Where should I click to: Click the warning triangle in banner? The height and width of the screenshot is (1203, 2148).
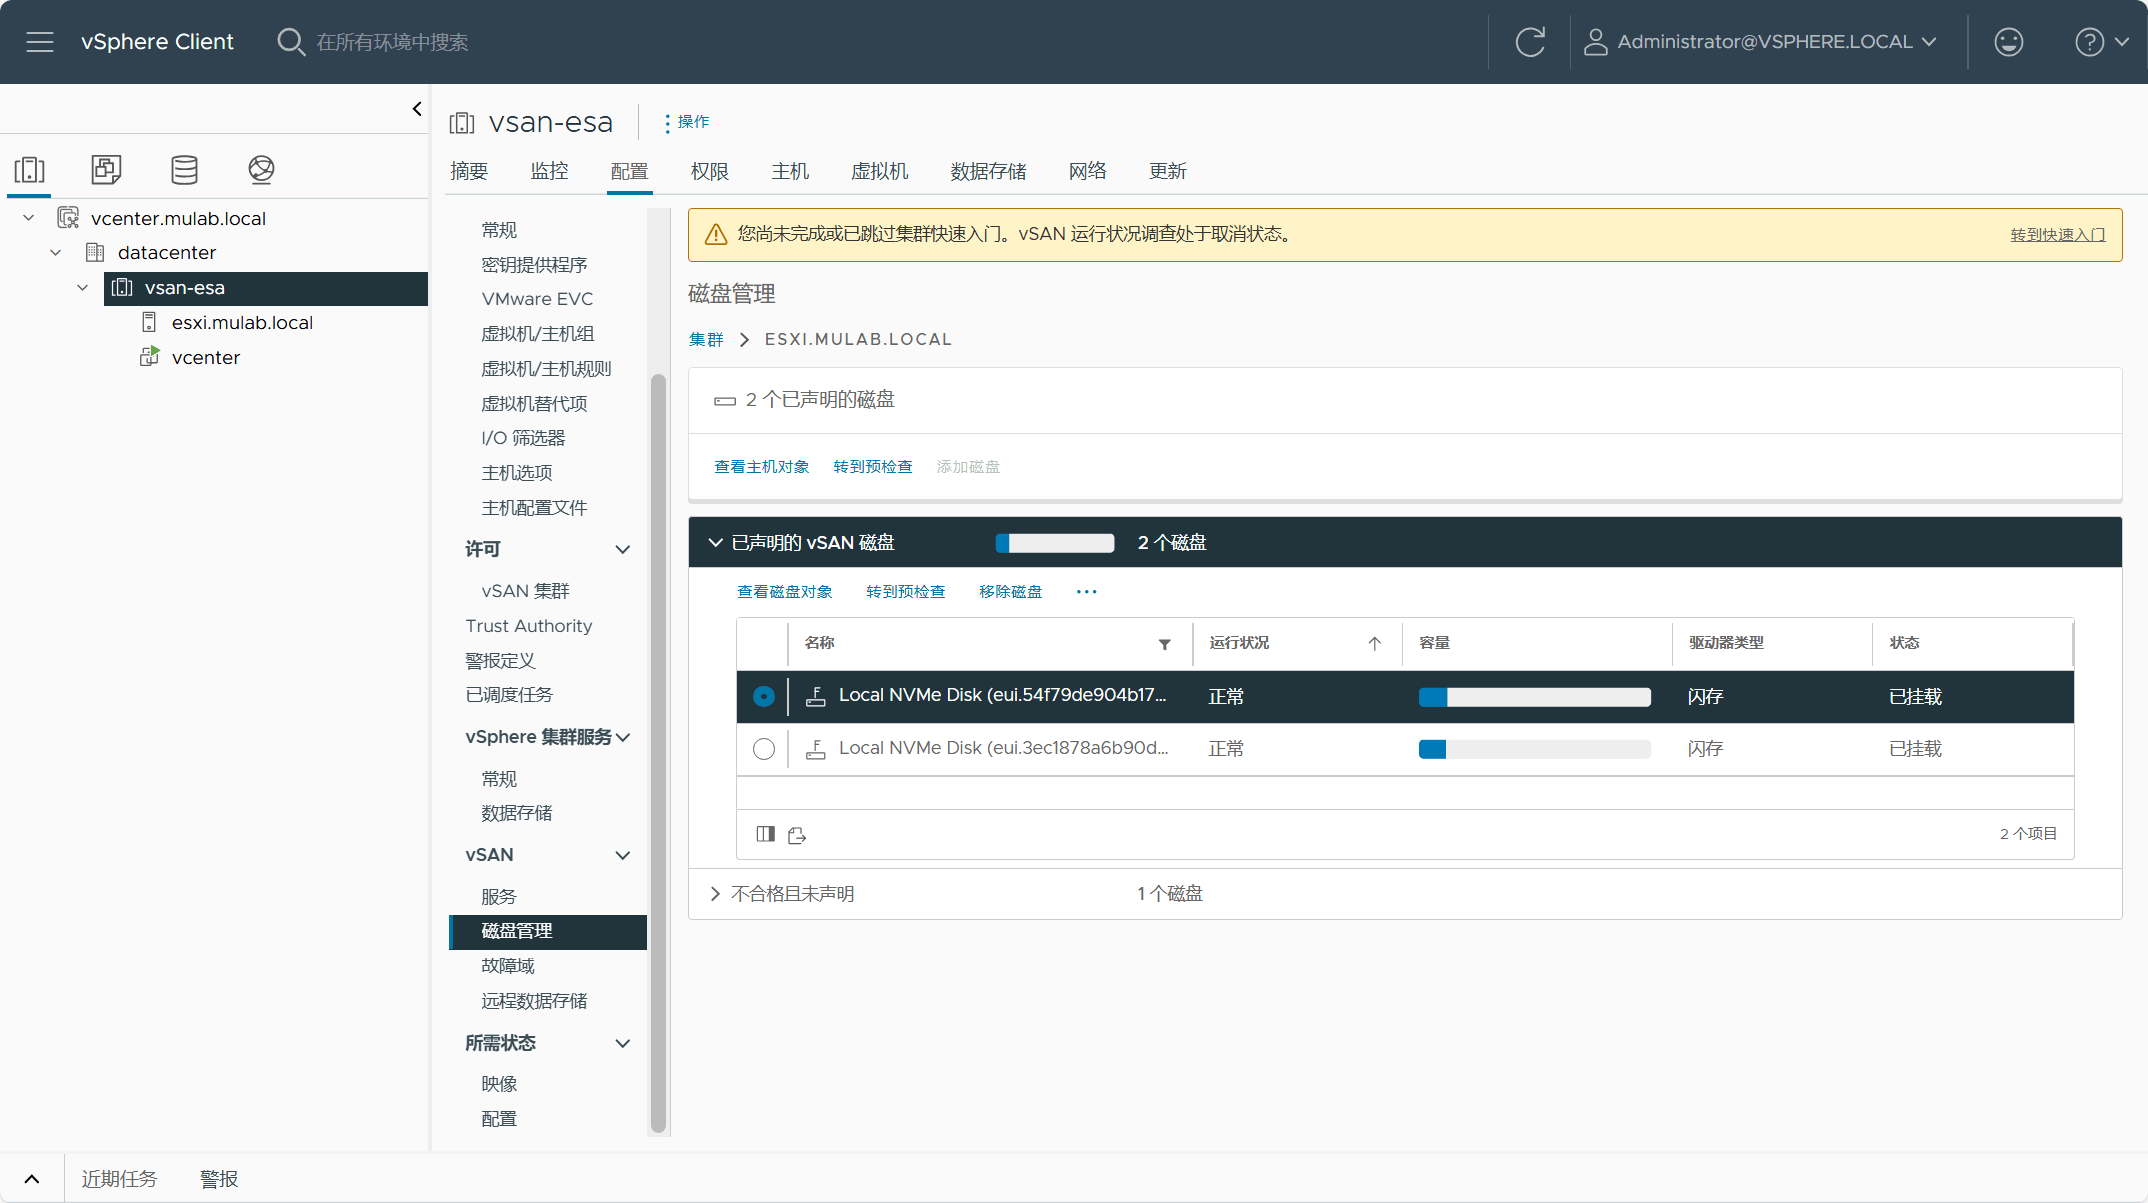pos(716,235)
